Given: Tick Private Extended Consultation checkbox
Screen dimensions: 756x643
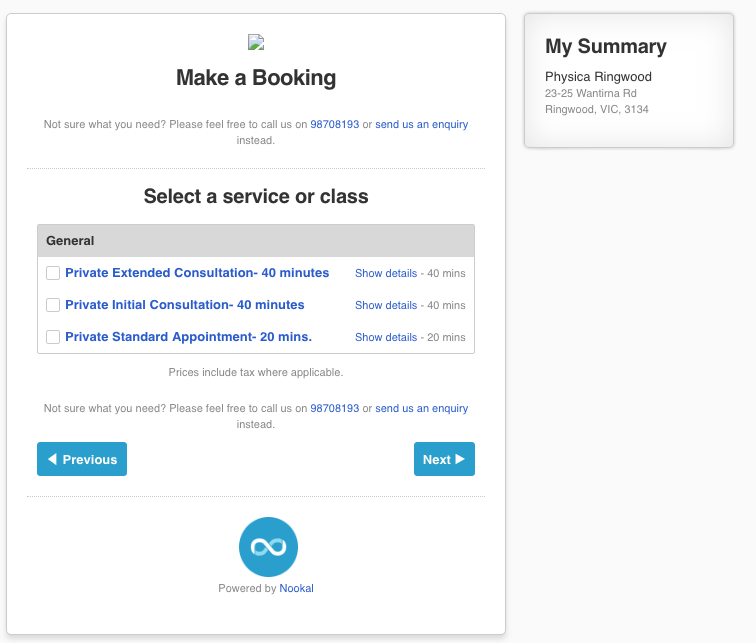Looking at the screenshot, I should [53, 273].
